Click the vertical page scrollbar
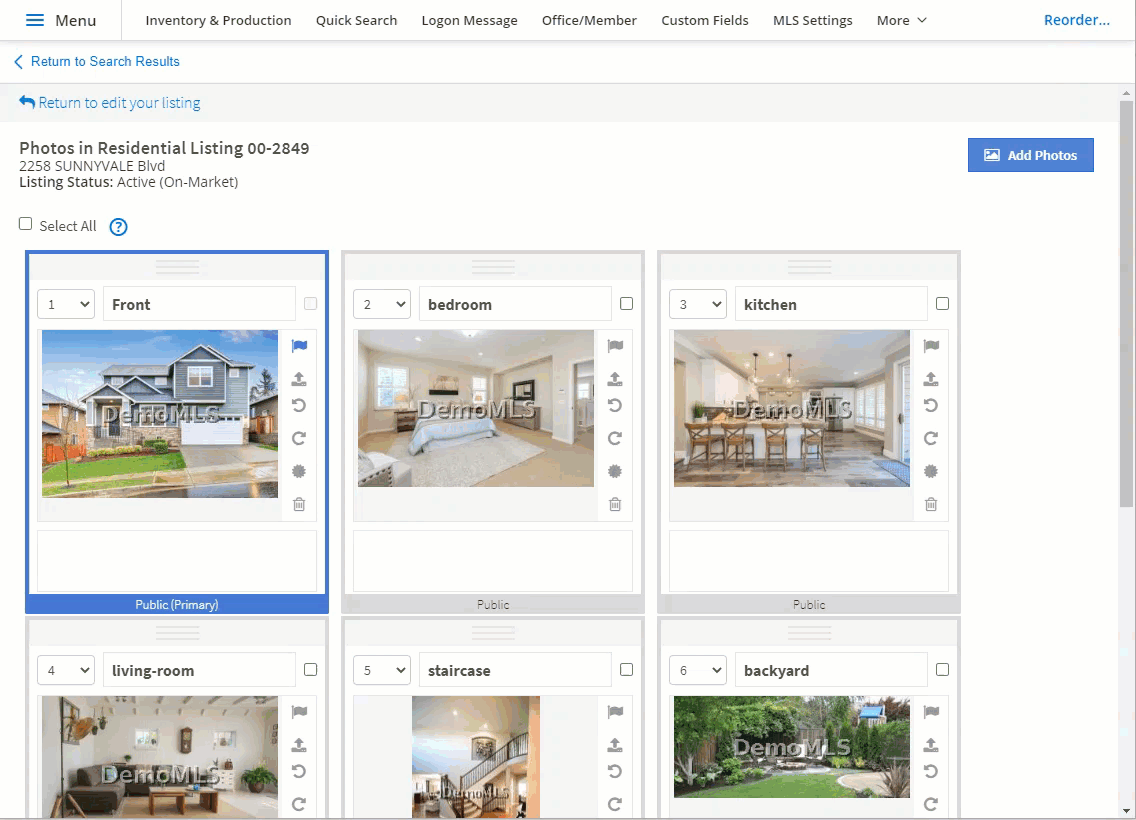The height and width of the screenshot is (820, 1136). (x=1126, y=304)
